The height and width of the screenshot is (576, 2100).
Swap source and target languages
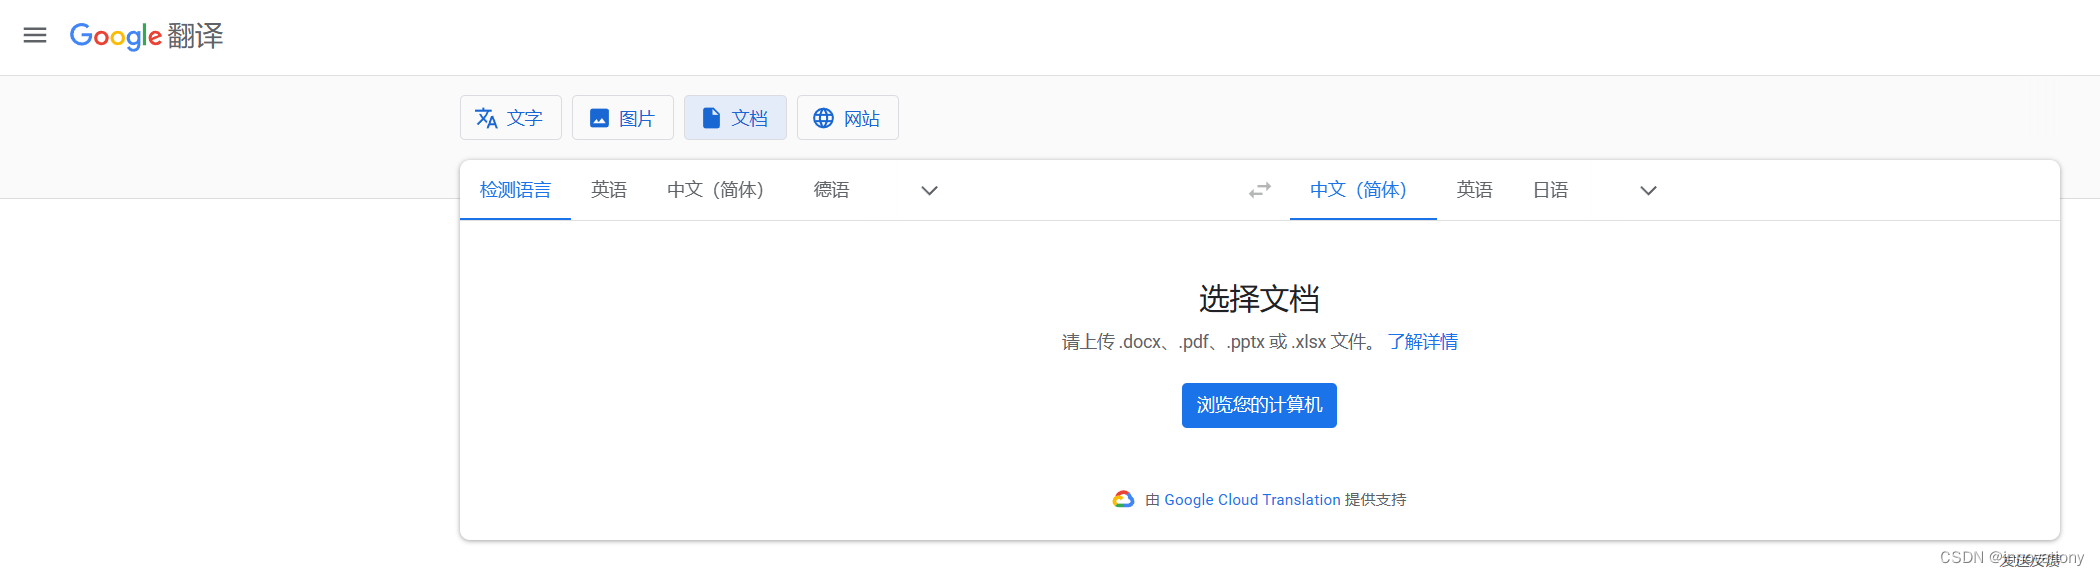(1259, 190)
